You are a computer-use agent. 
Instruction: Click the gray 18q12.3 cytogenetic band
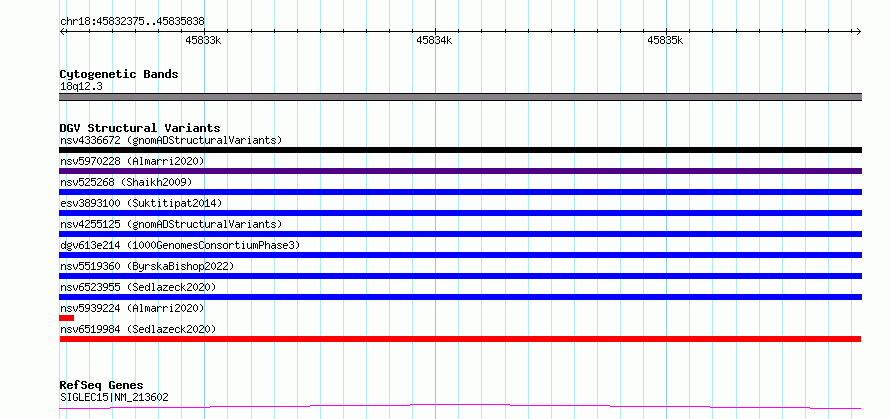460,97
